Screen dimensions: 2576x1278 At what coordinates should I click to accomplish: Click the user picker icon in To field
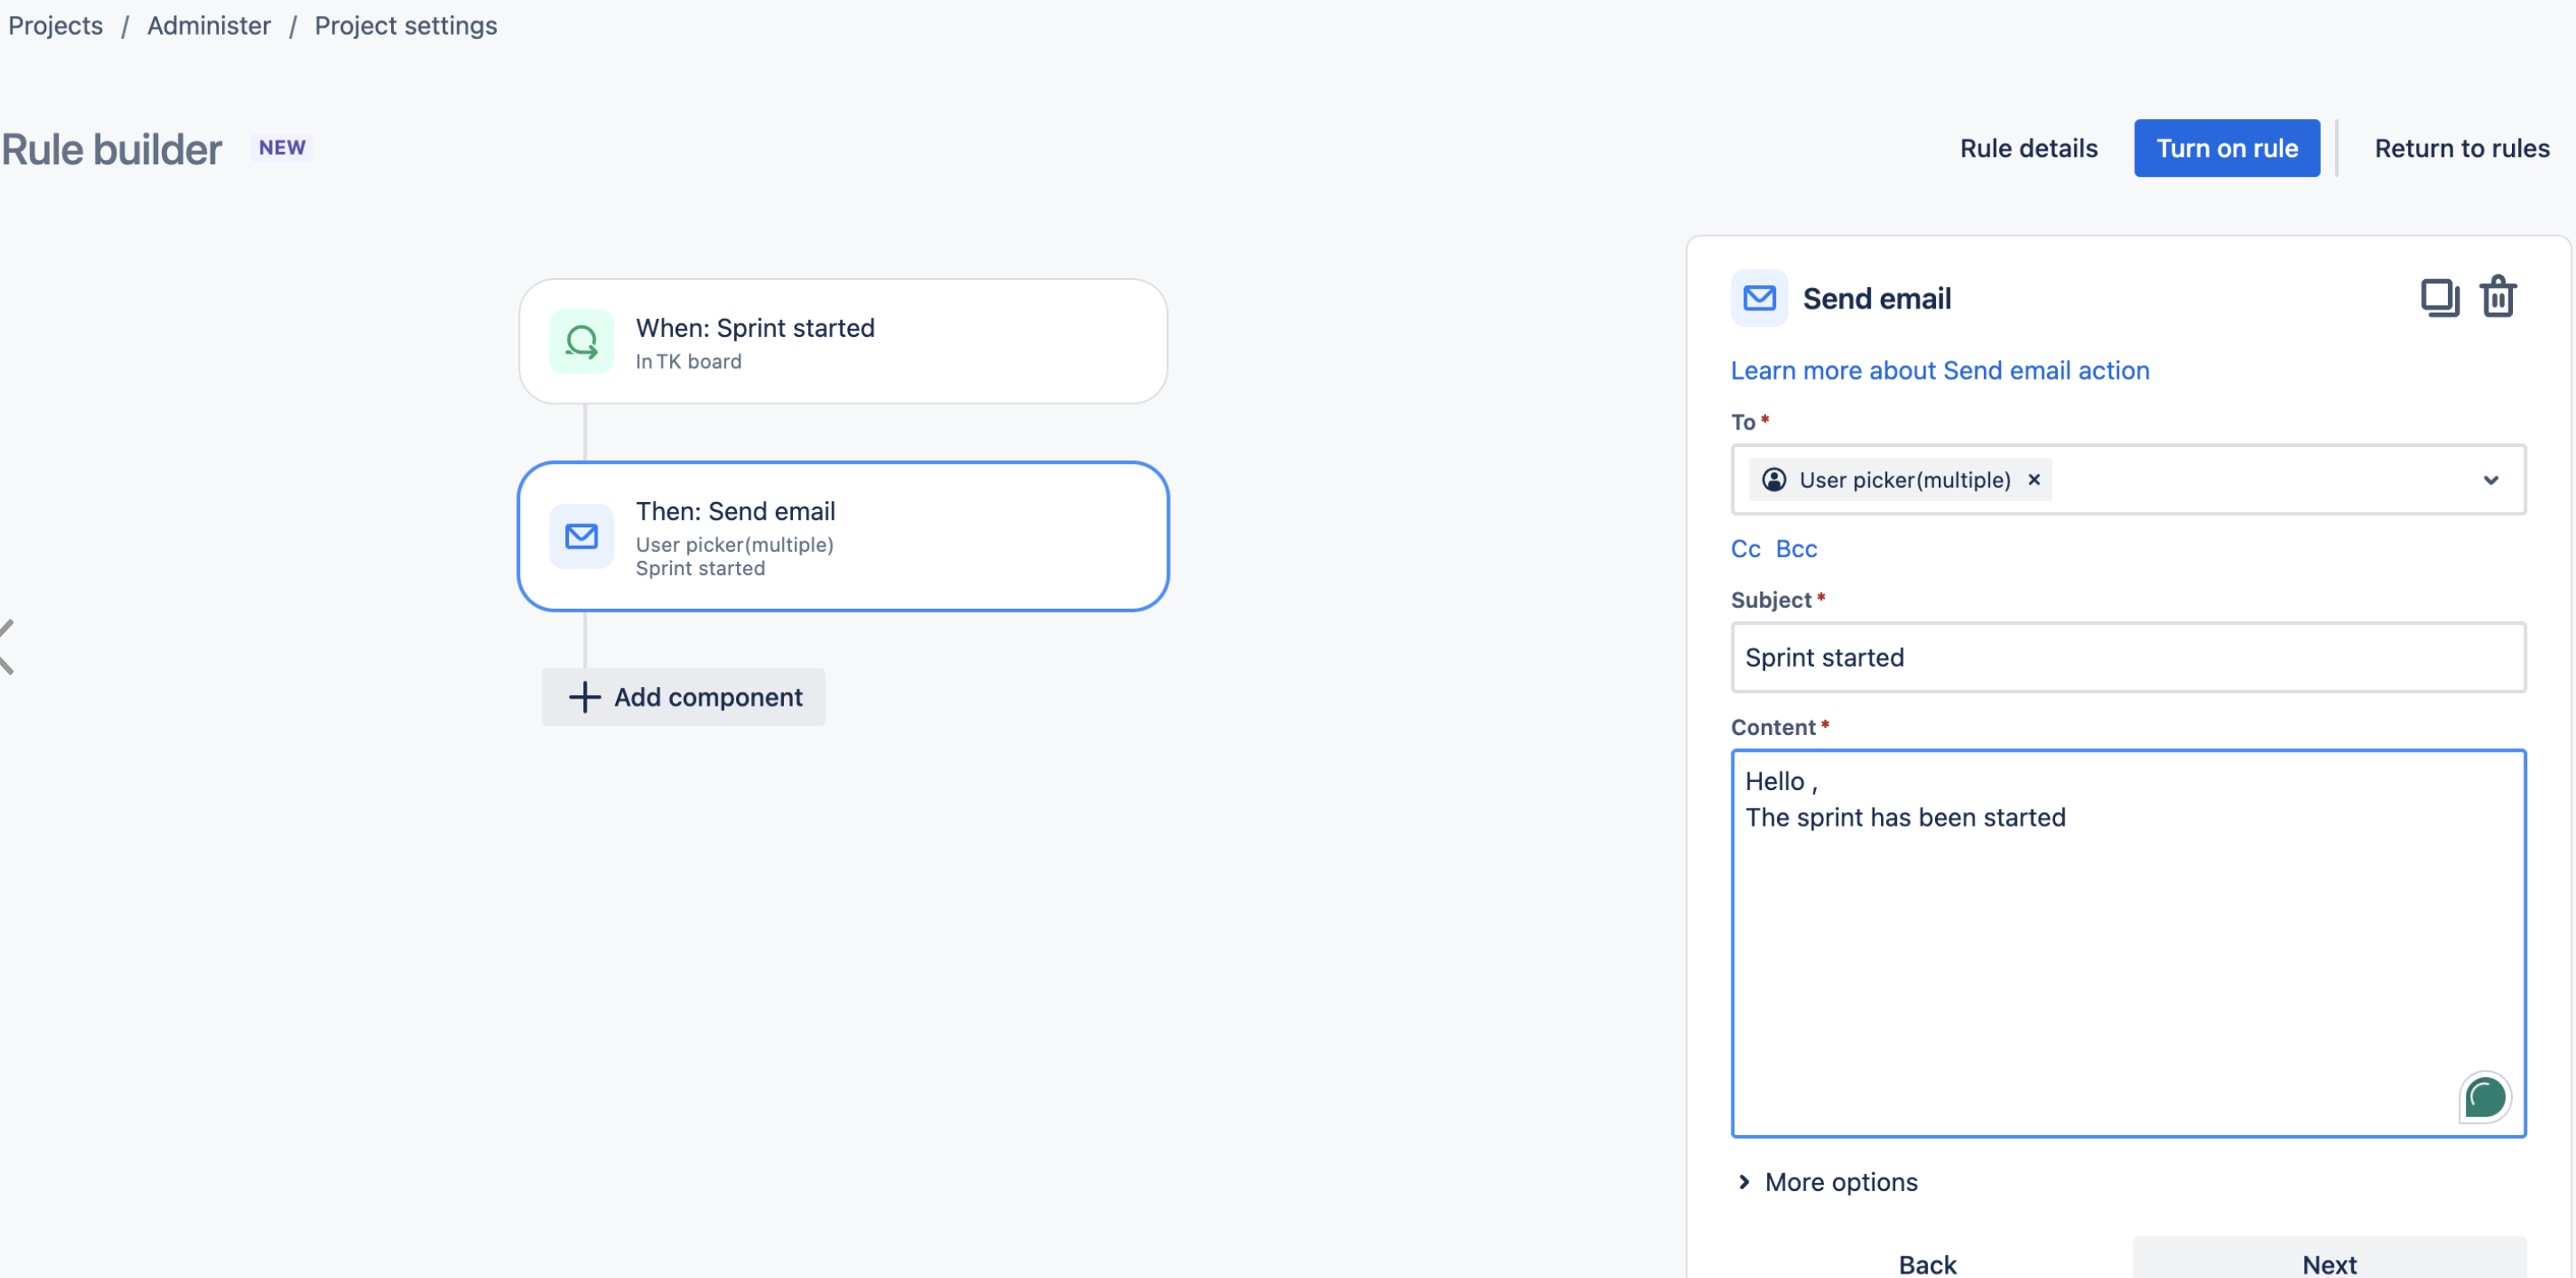[1774, 478]
